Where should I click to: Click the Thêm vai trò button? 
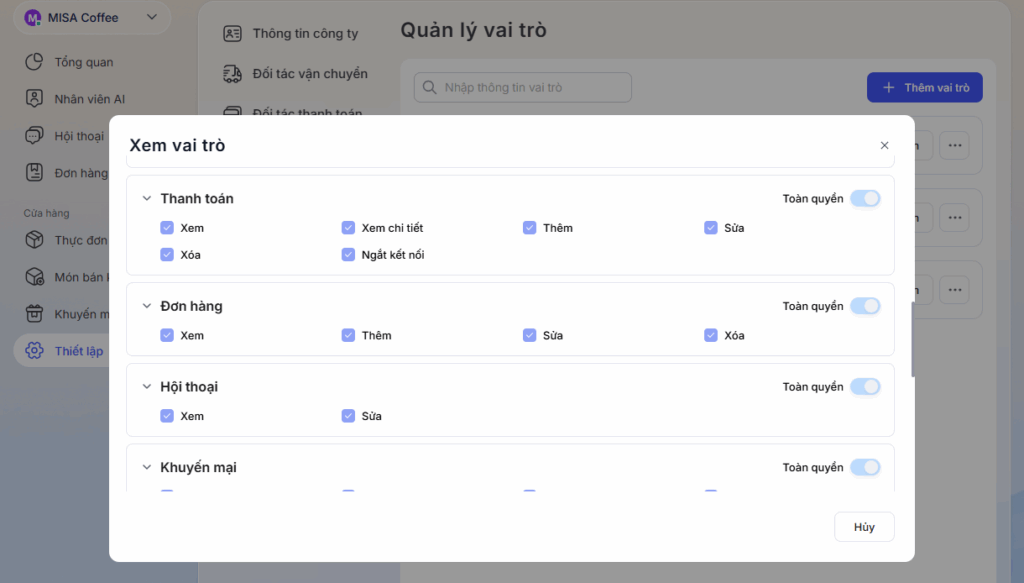(x=924, y=88)
